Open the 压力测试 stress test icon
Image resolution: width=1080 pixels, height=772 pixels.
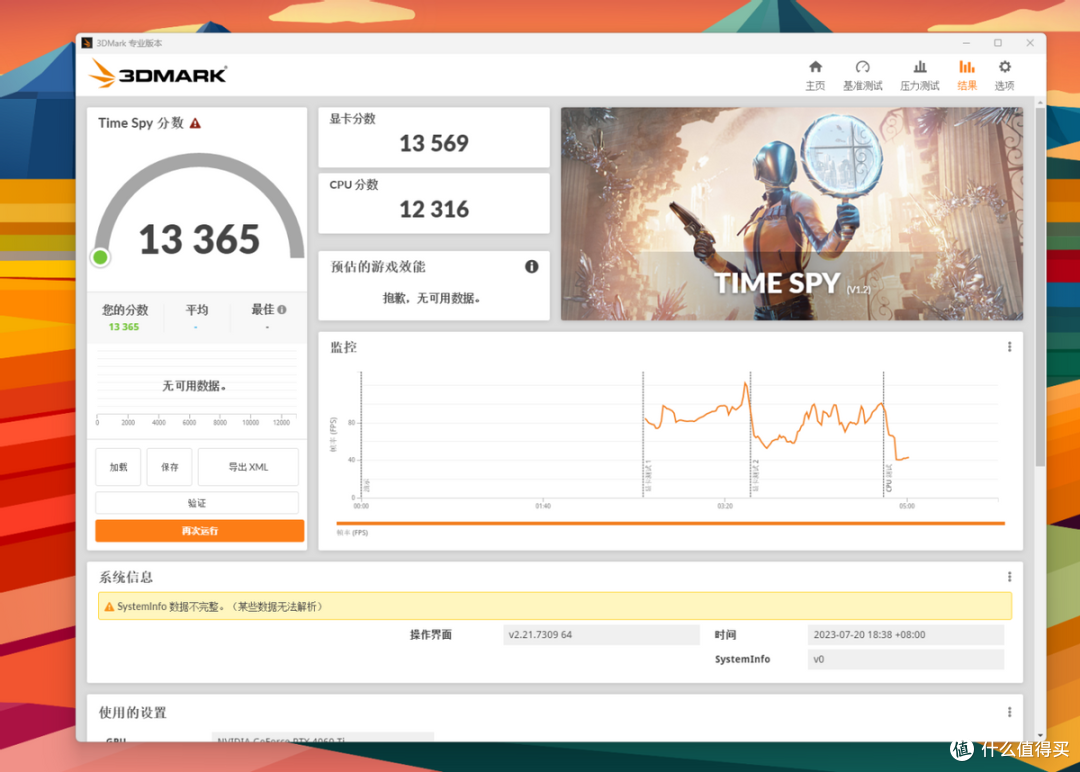pyautogui.click(x=920, y=67)
